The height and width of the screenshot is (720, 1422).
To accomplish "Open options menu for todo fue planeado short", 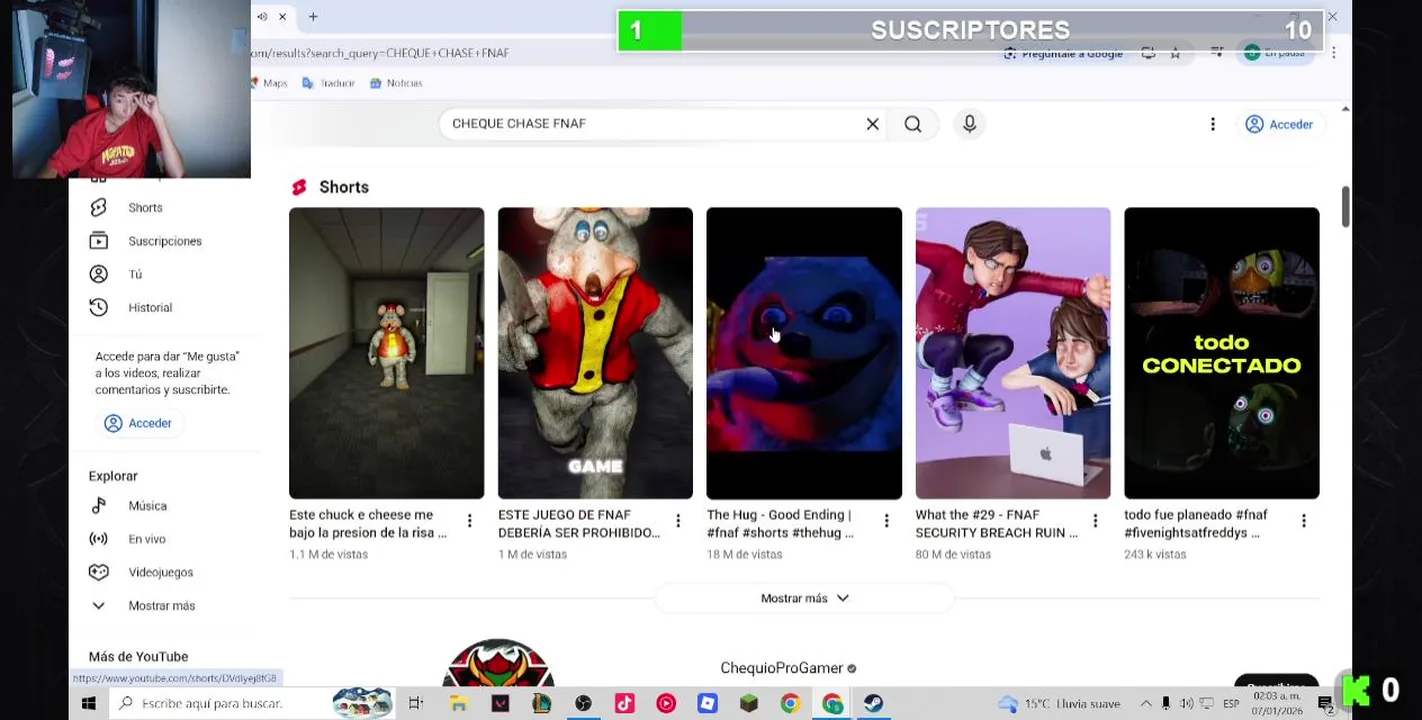I will click(x=1303, y=521).
